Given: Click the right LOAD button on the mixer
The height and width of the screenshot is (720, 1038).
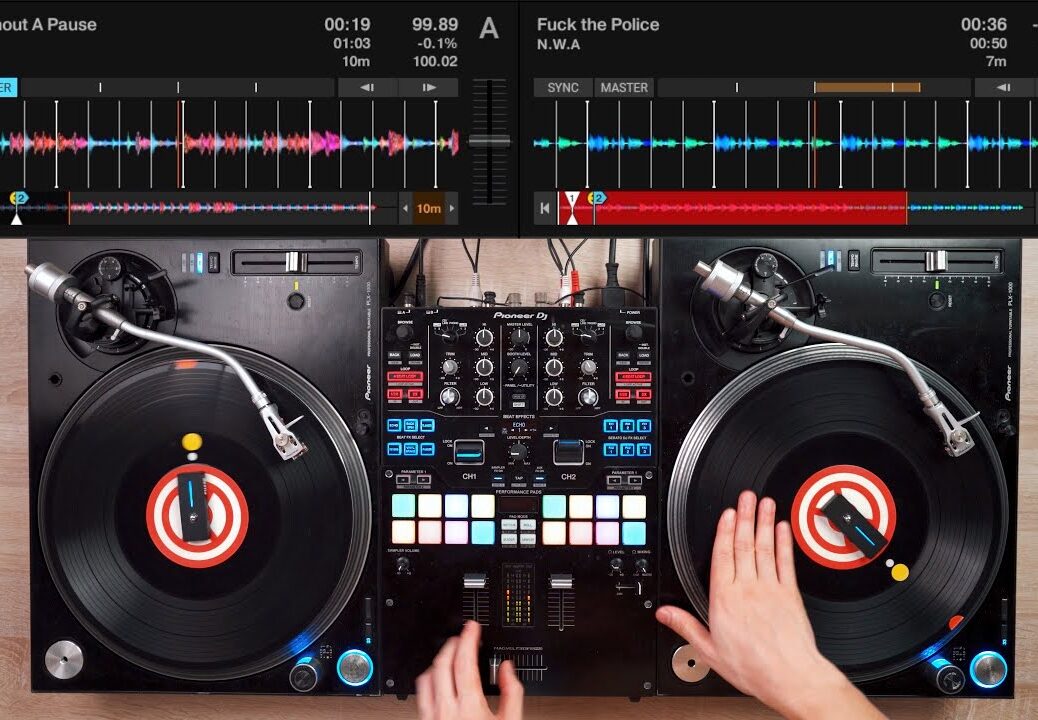Looking at the screenshot, I should click(x=643, y=355).
